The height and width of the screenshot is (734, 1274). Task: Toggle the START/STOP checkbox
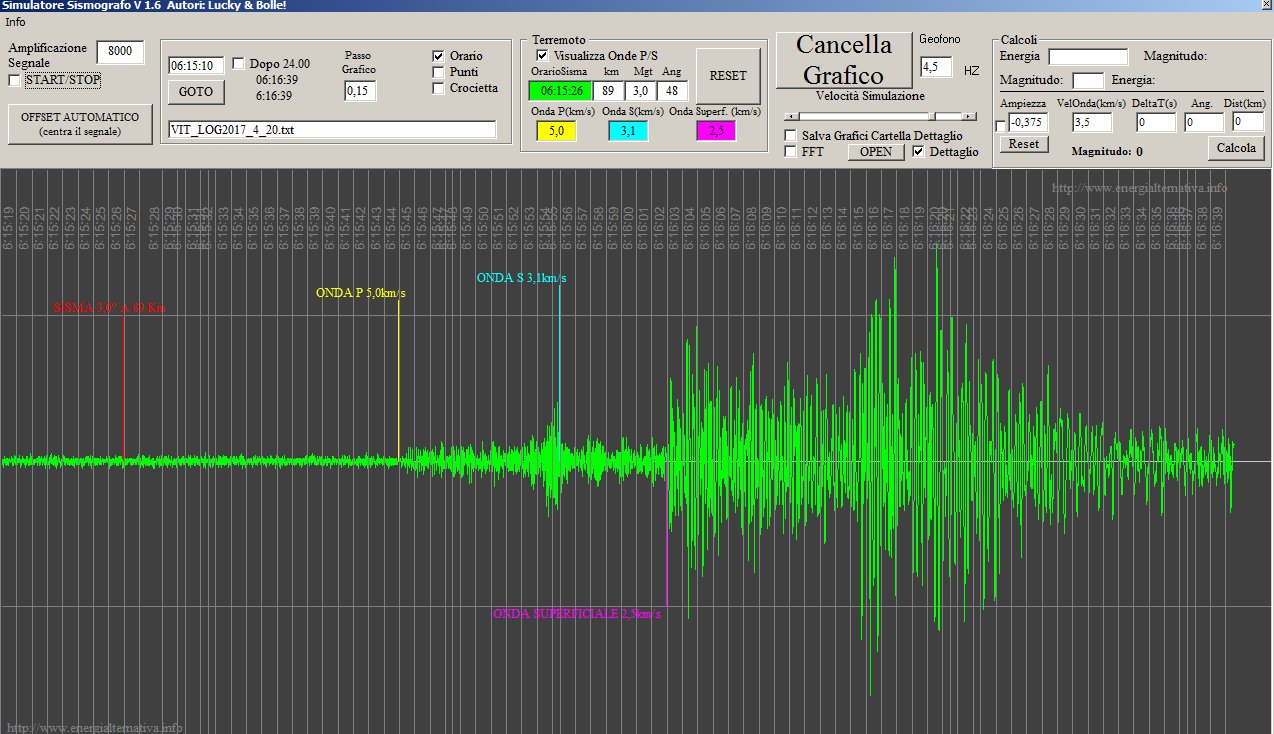point(14,80)
